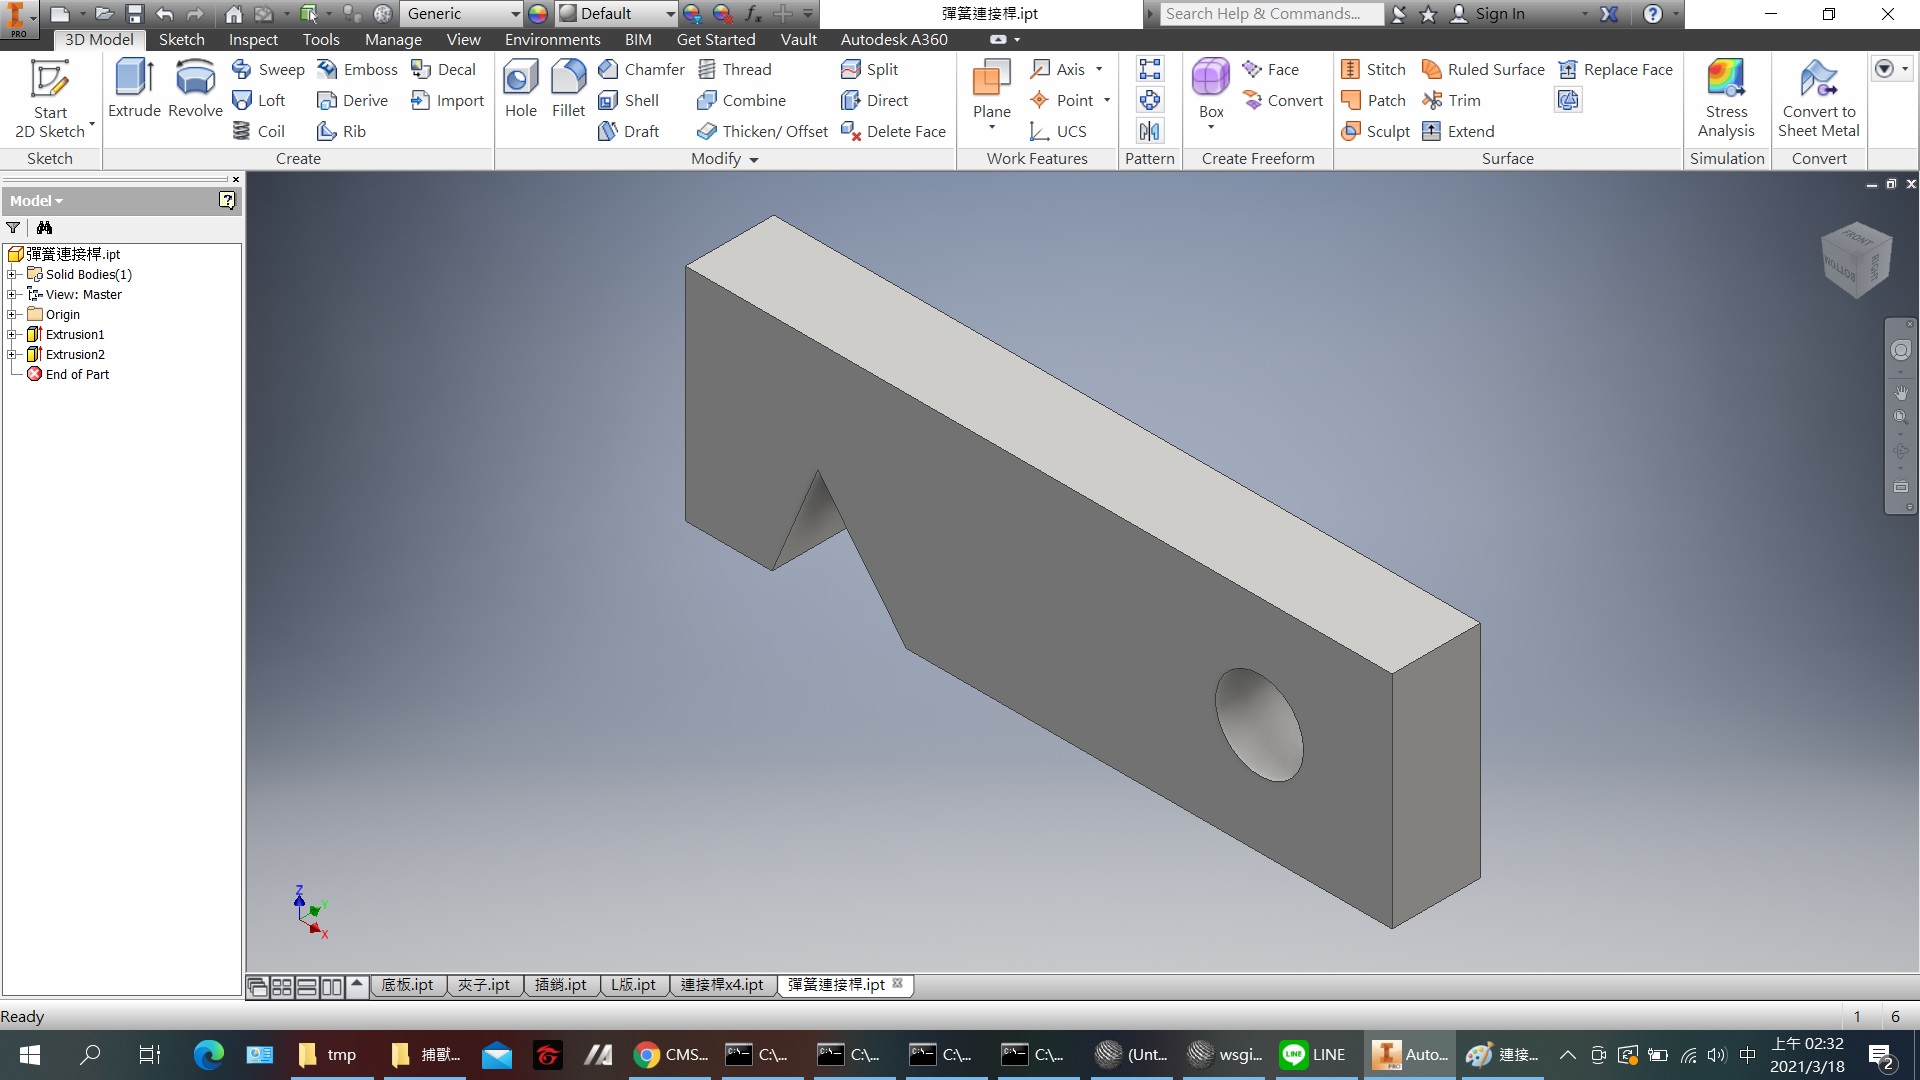This screenshot has height=1080, width=1920.
Task: Click the appearance color wheel swatch
Action: click(x=538, y=14)
